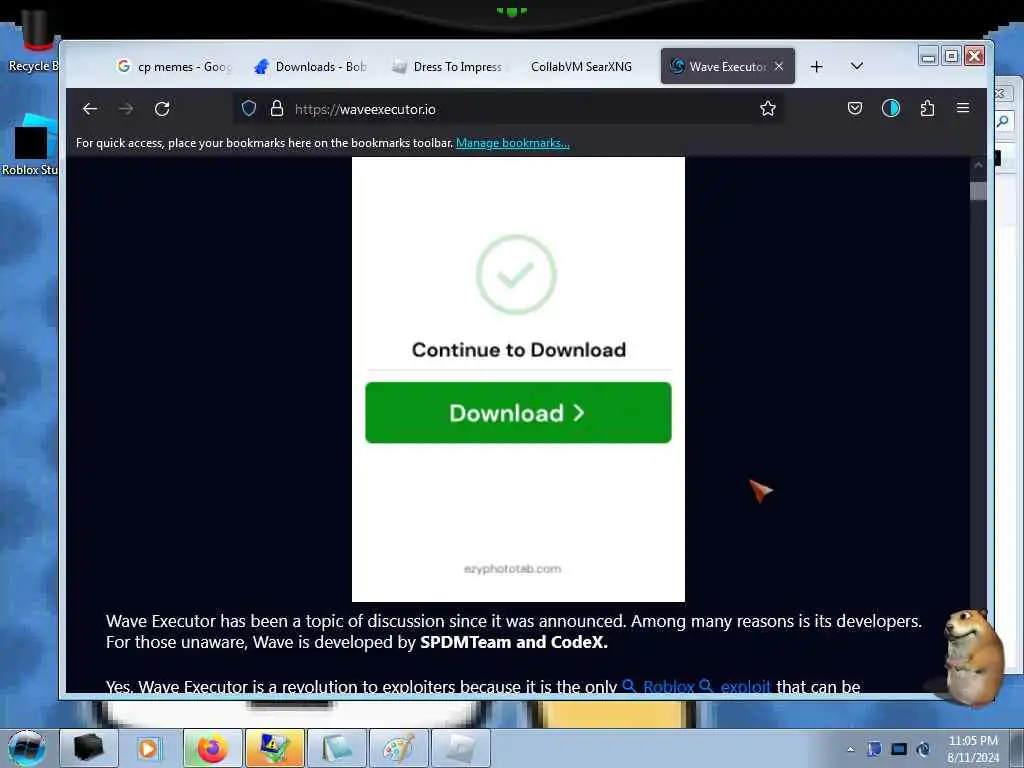
Task: Open the Roblox taskbar icon
Action: 460,748
